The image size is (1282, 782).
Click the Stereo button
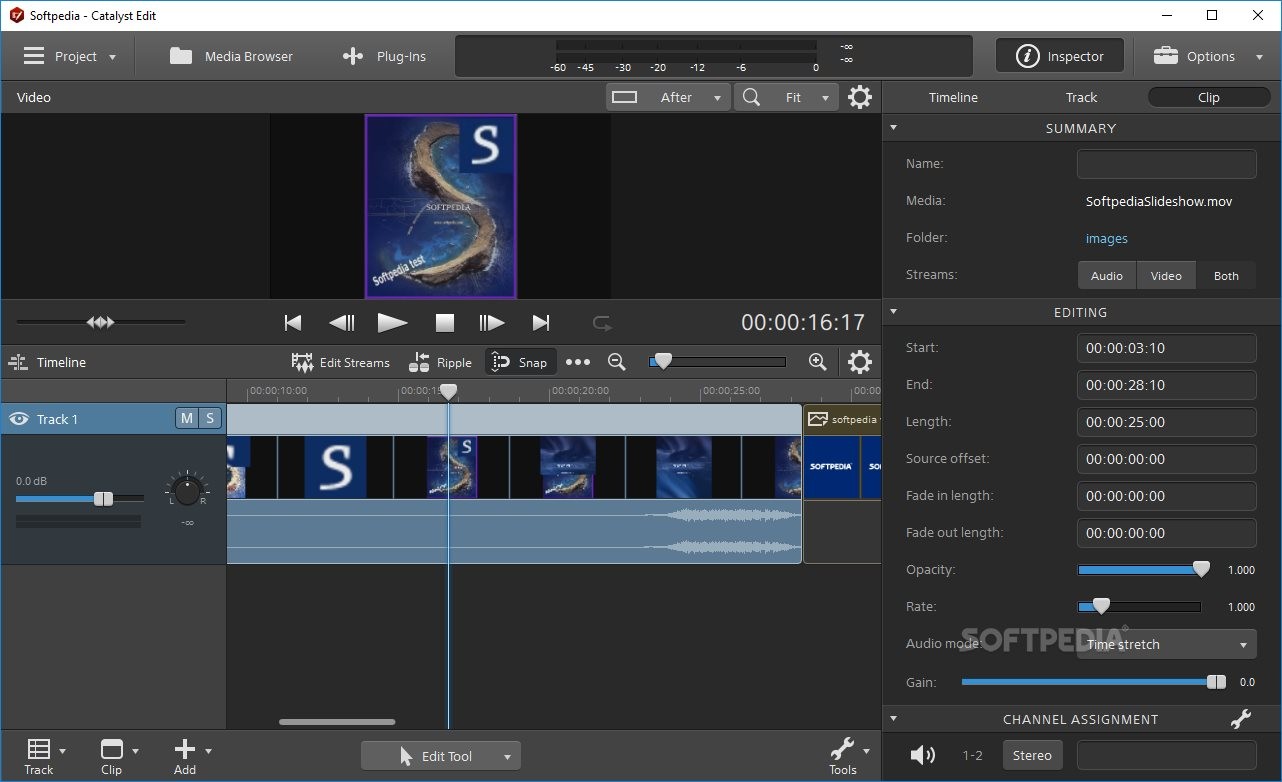[1032, 755]
